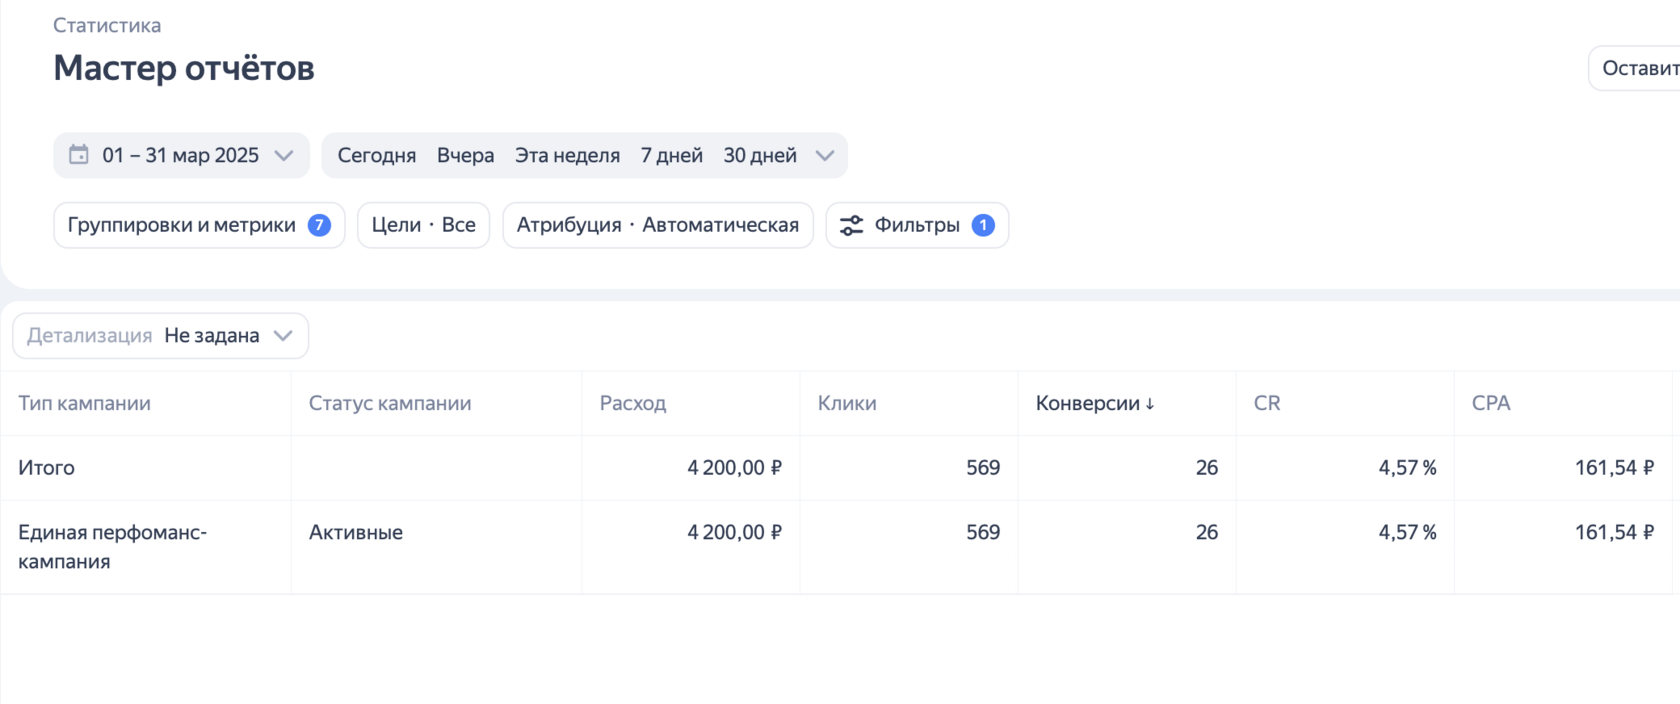Click the Оставить button at top right
1680x704 pixels.
pos(1638,68)
